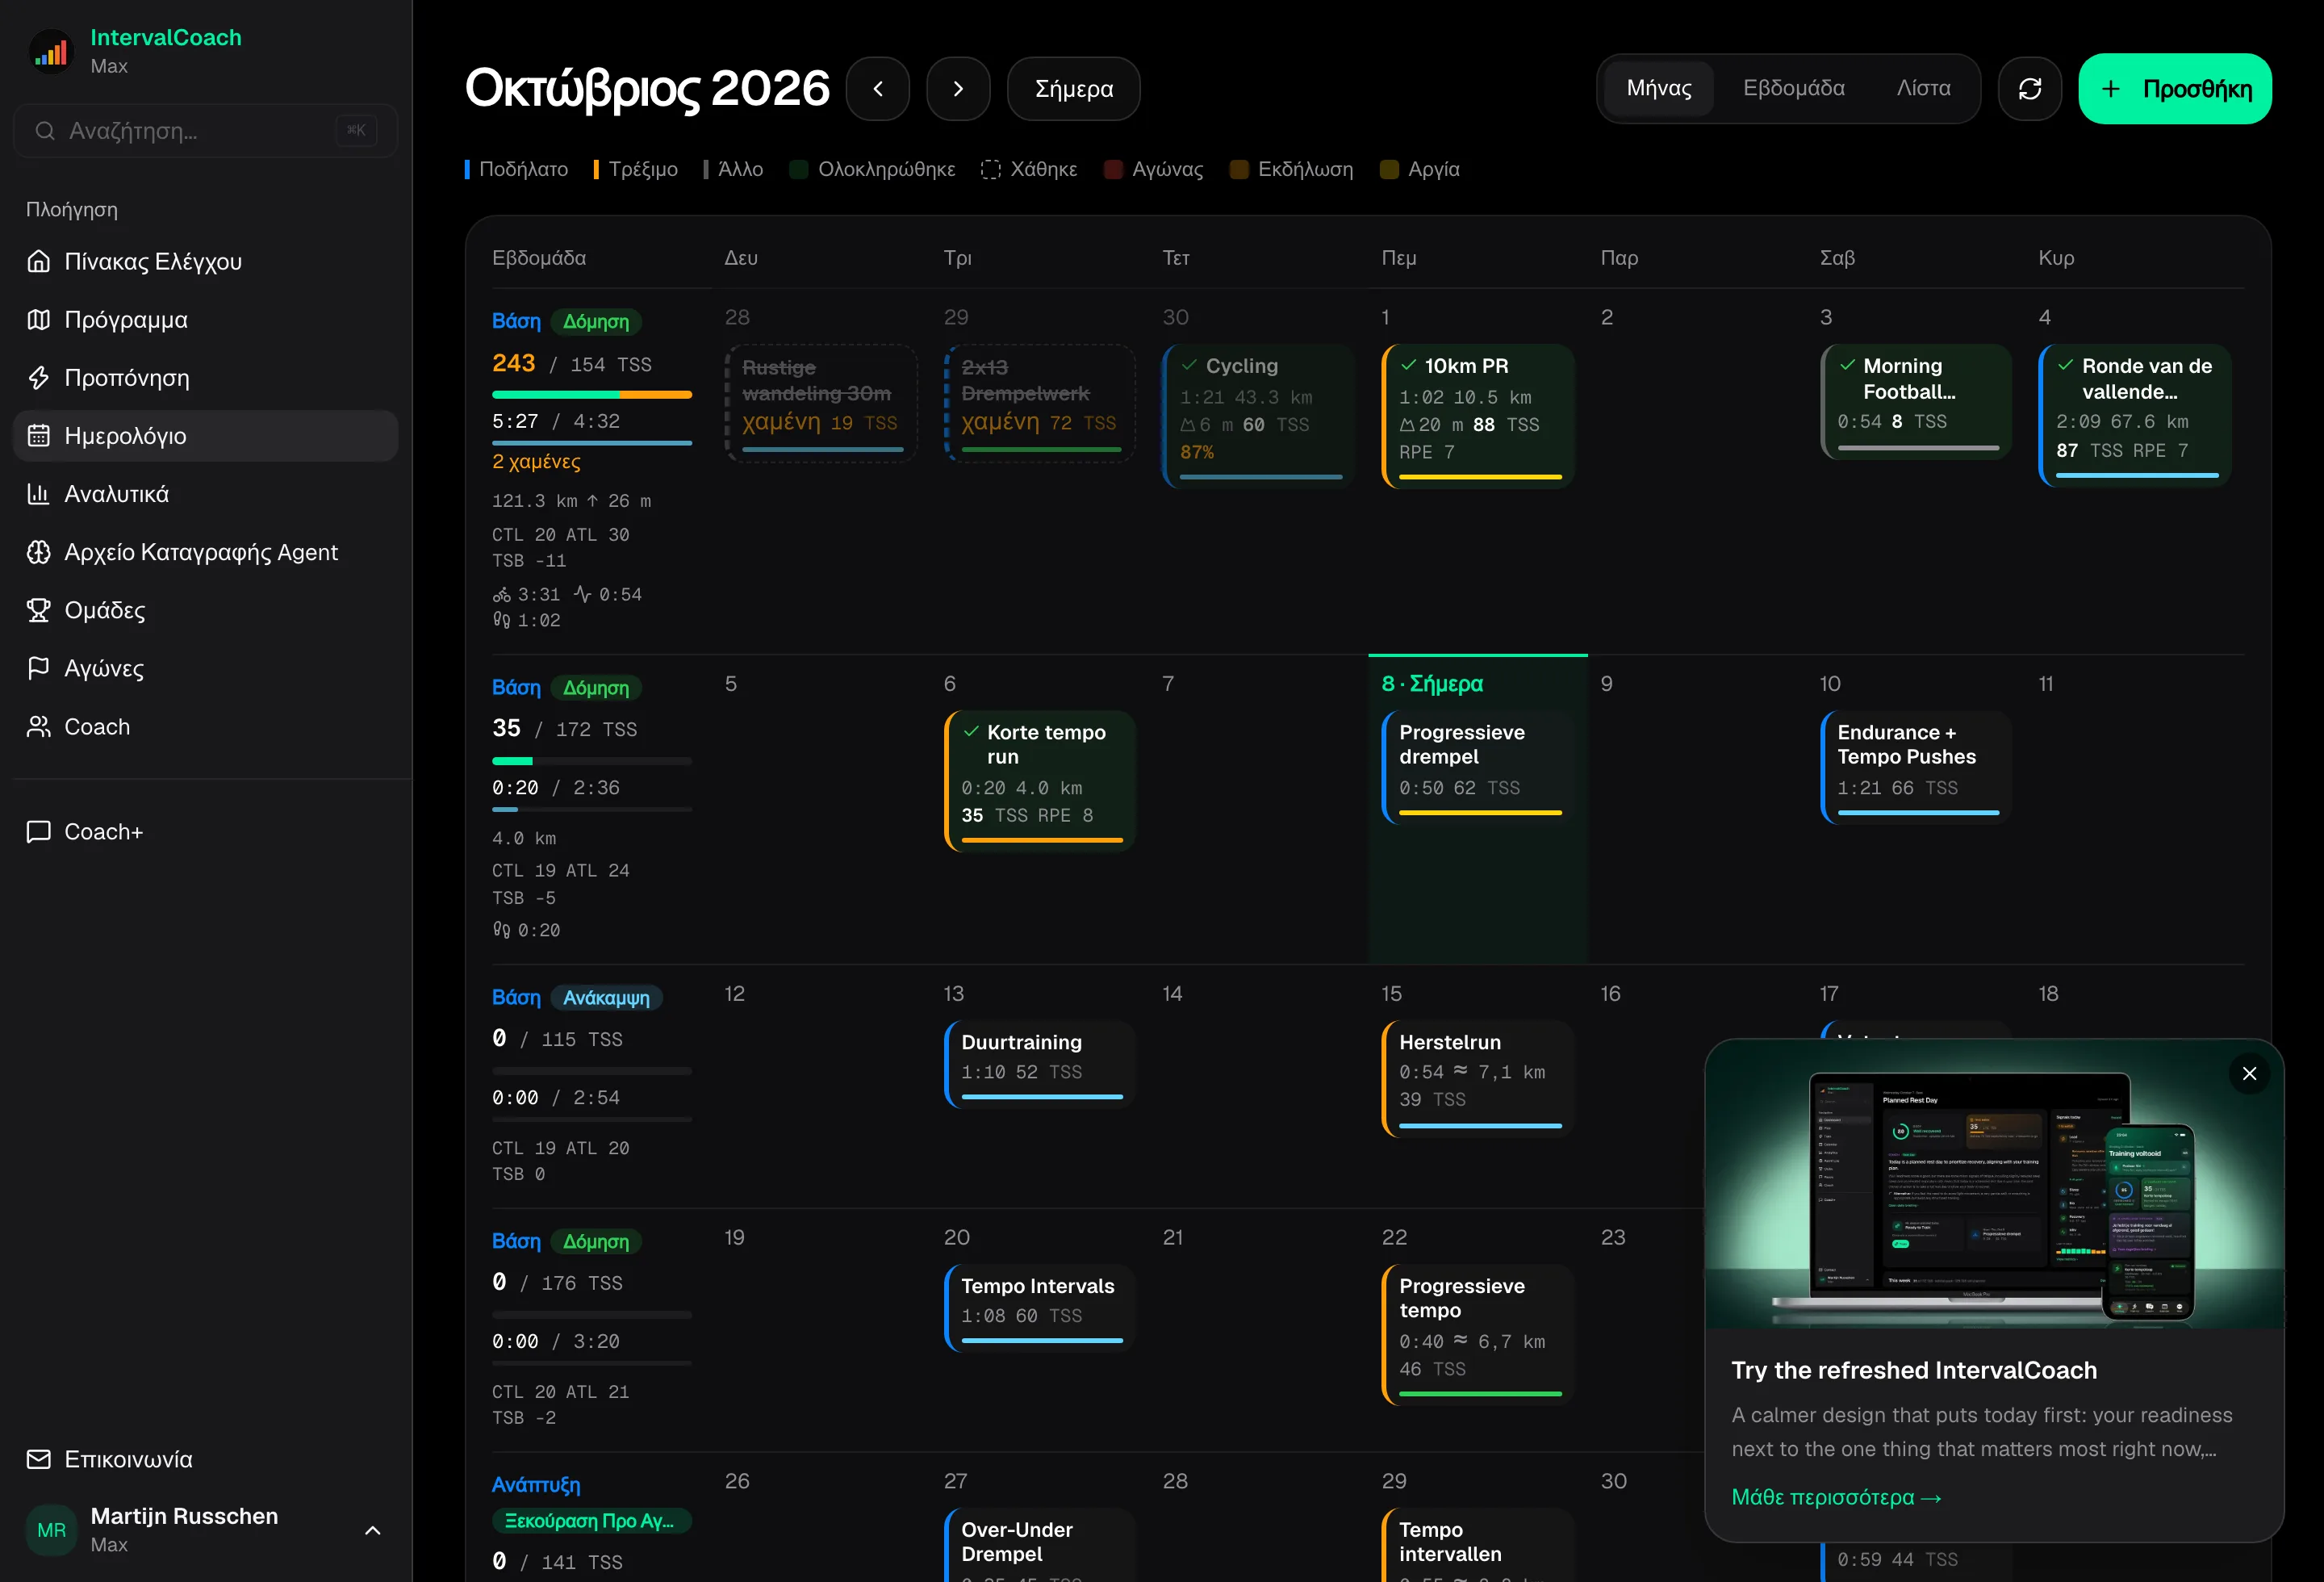Open the Korte tempo run workout card
Viewport: 2324px width, 1582px height.
tap(1040, 780)
